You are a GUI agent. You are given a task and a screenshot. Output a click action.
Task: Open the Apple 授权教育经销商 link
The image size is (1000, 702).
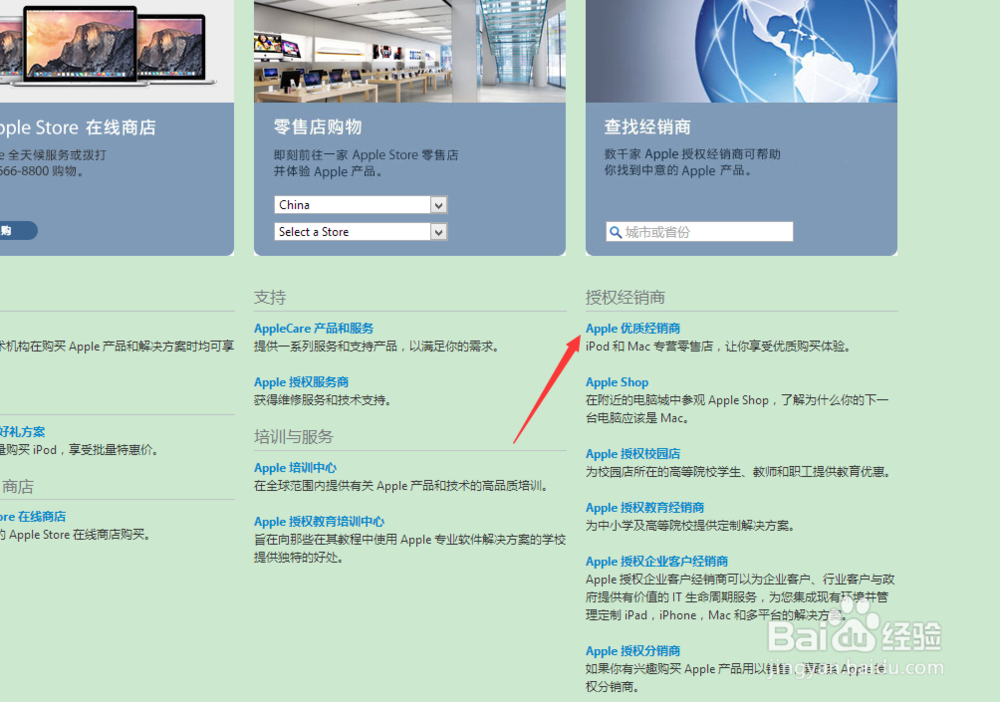(645, 508)
